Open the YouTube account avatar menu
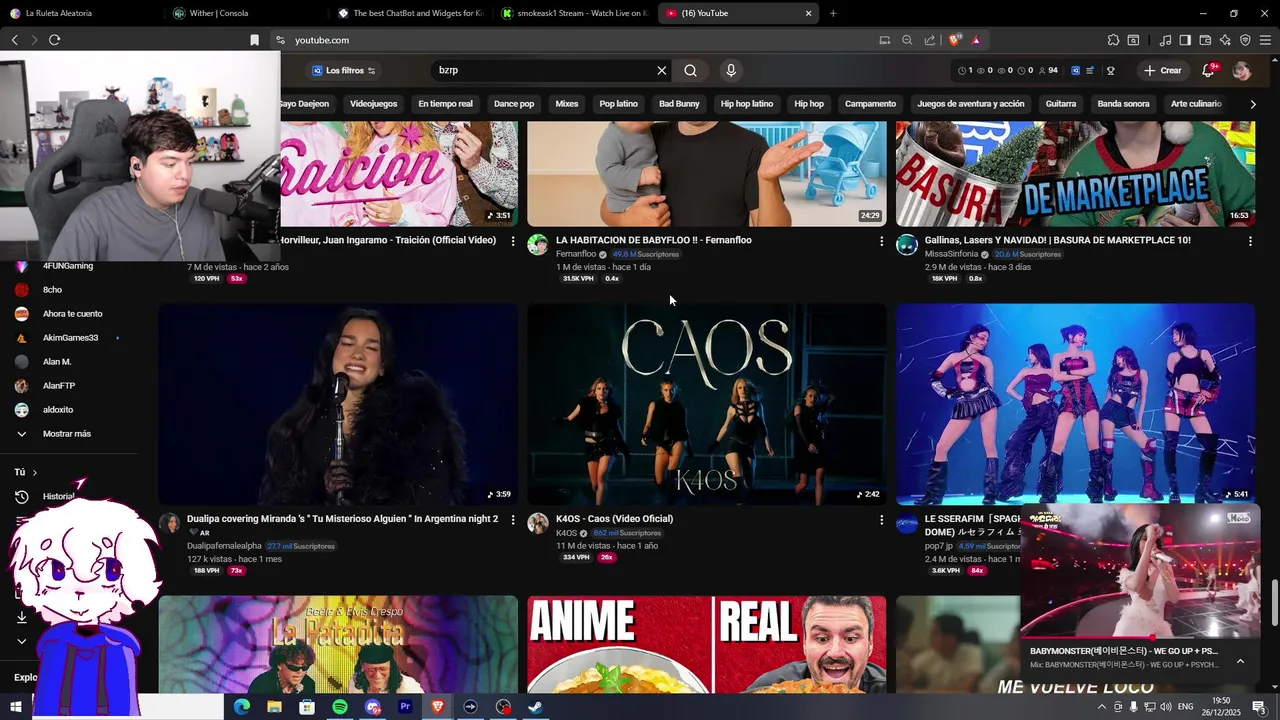The width and height of the screenshot is (1280, 720). tap(1242, 70)
